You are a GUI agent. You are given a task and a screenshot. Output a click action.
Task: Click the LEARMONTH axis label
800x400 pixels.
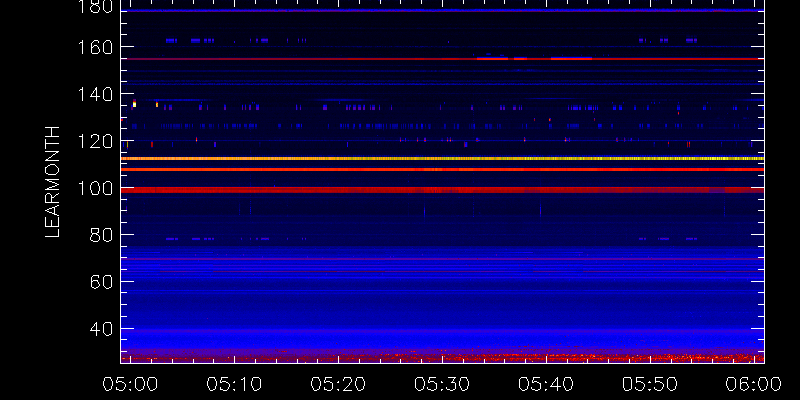pos(53,182)
